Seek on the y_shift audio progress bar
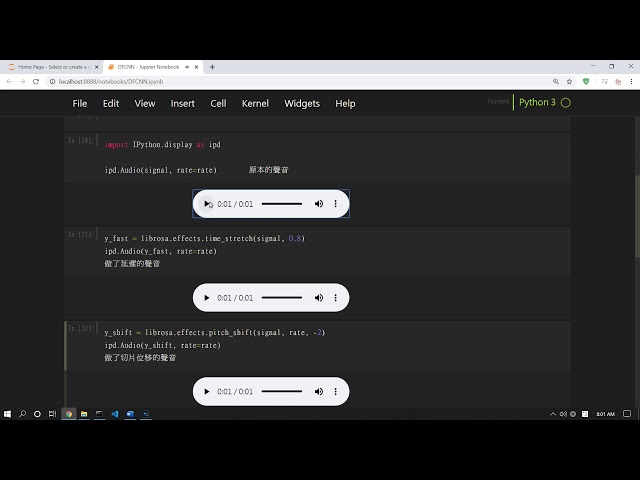This screenshot has width=640, height=480. click(282, 391)
